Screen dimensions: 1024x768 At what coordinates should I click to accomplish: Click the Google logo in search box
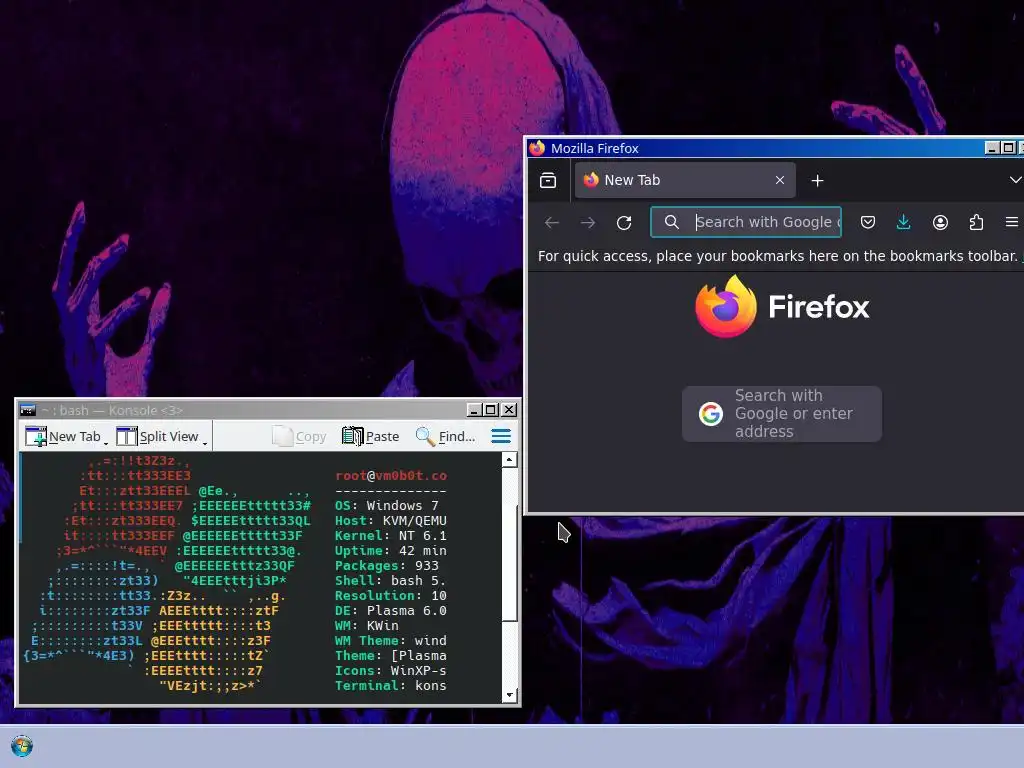(711, 414)
